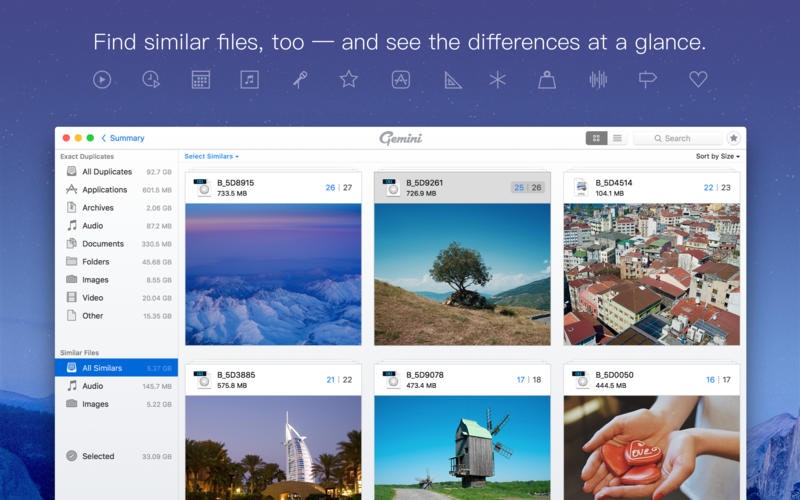Click the asterisk icon in banner
This screenshot has height=500, width=800.
(497, 80)
